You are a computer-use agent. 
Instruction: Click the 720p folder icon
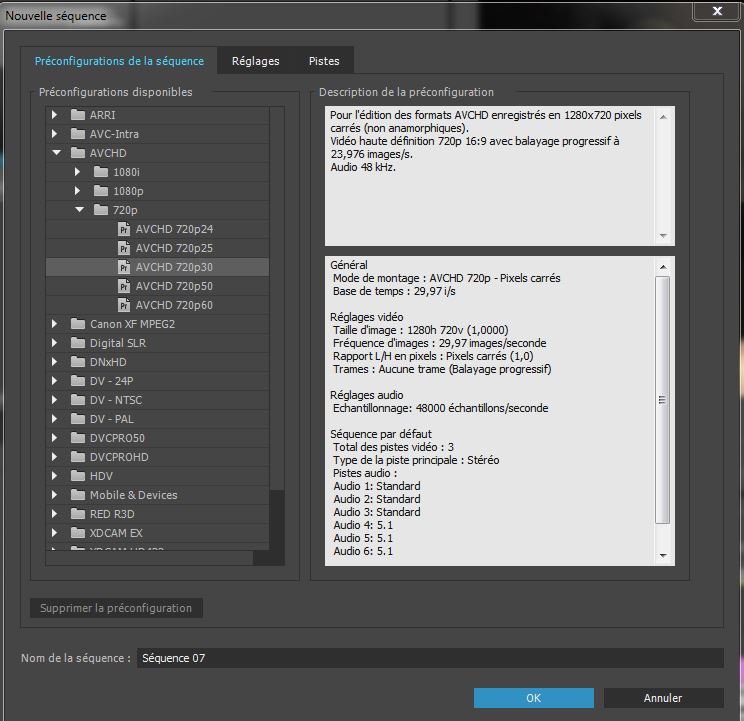point(101,210)
